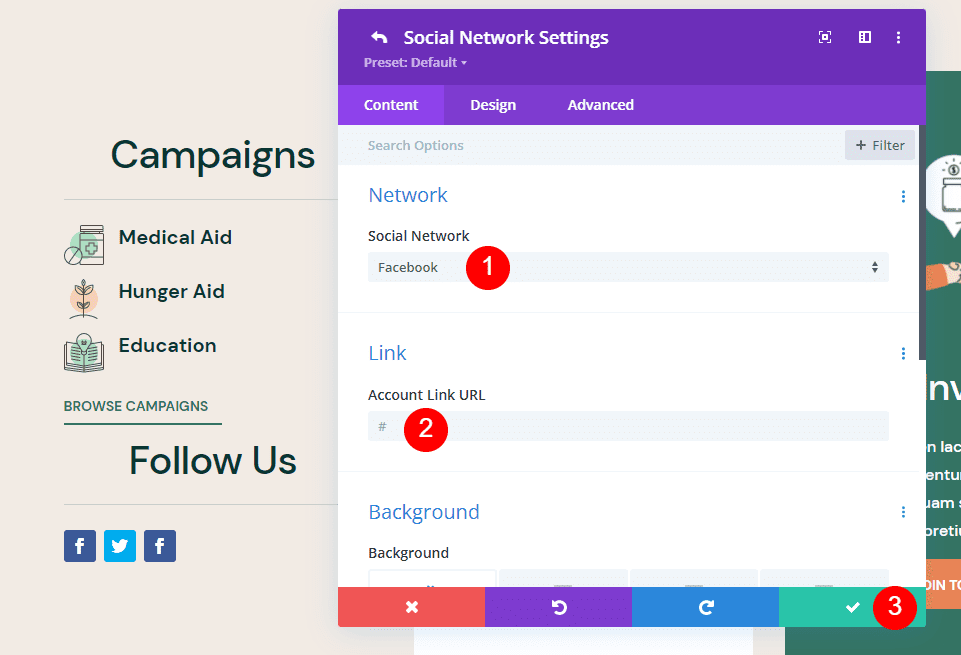Click inside the Account Link URL field
This screenshot has width=961, height=655.
(x=627, y=426)
